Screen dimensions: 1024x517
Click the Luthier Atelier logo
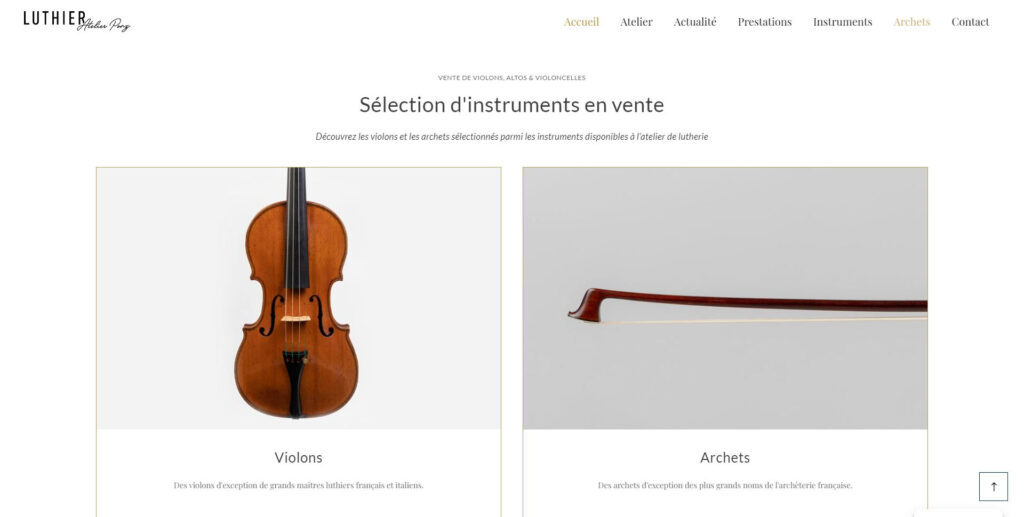pyautogui.click(x=77, y=21)
